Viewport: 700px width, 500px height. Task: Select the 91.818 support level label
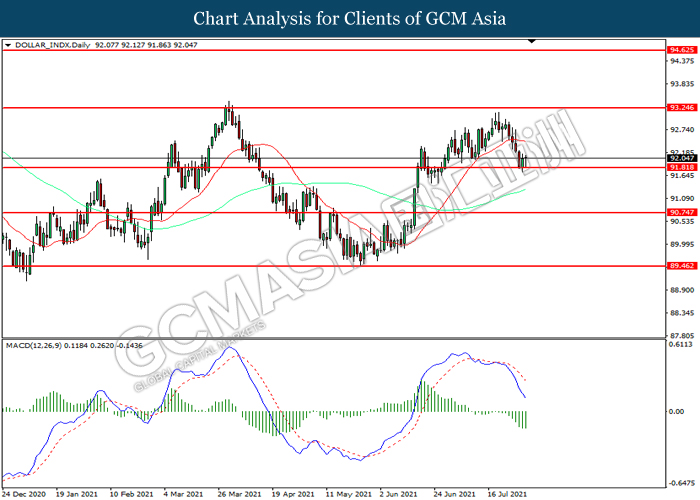click(x=682, y=167)
